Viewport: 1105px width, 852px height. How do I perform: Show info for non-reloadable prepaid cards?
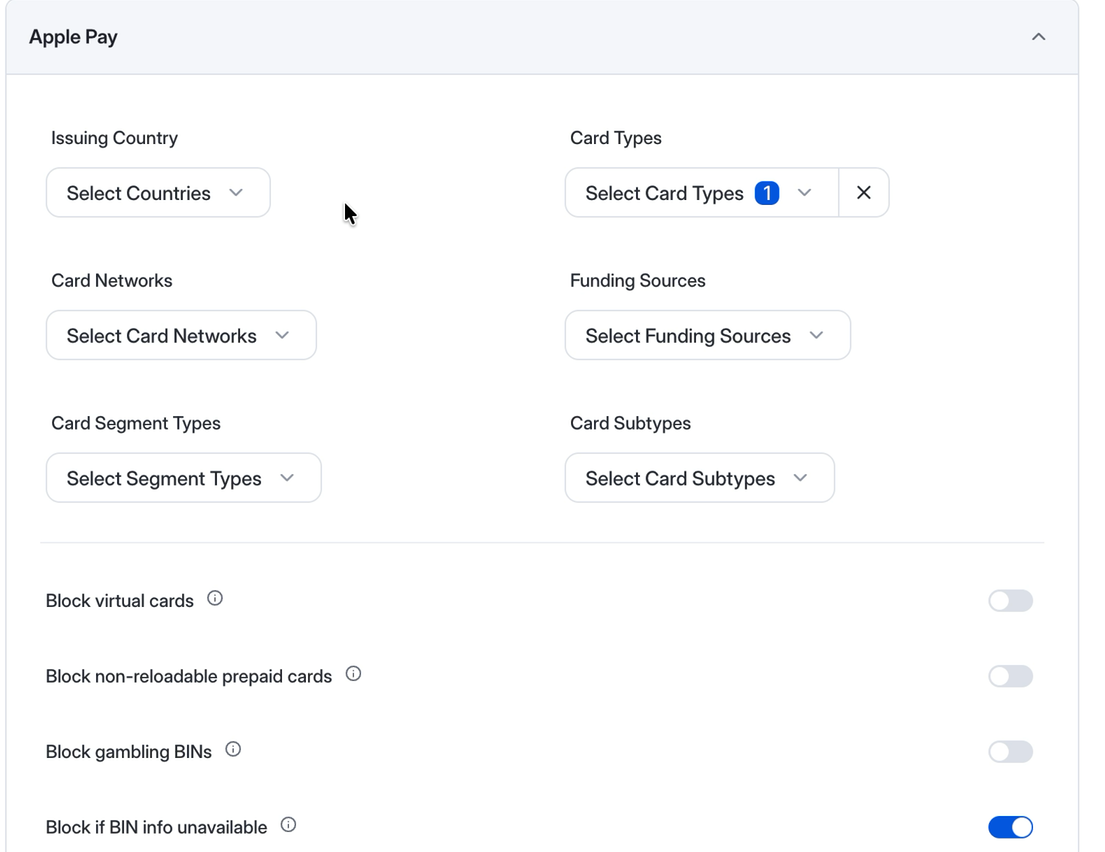pyautogui.click(x=353, y=674)
